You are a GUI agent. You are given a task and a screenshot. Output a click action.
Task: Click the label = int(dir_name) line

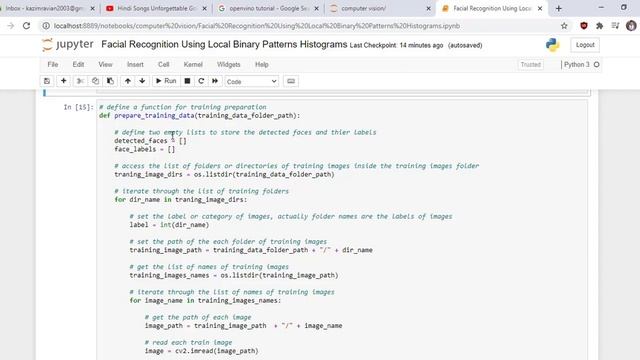(x=169, y=225)
